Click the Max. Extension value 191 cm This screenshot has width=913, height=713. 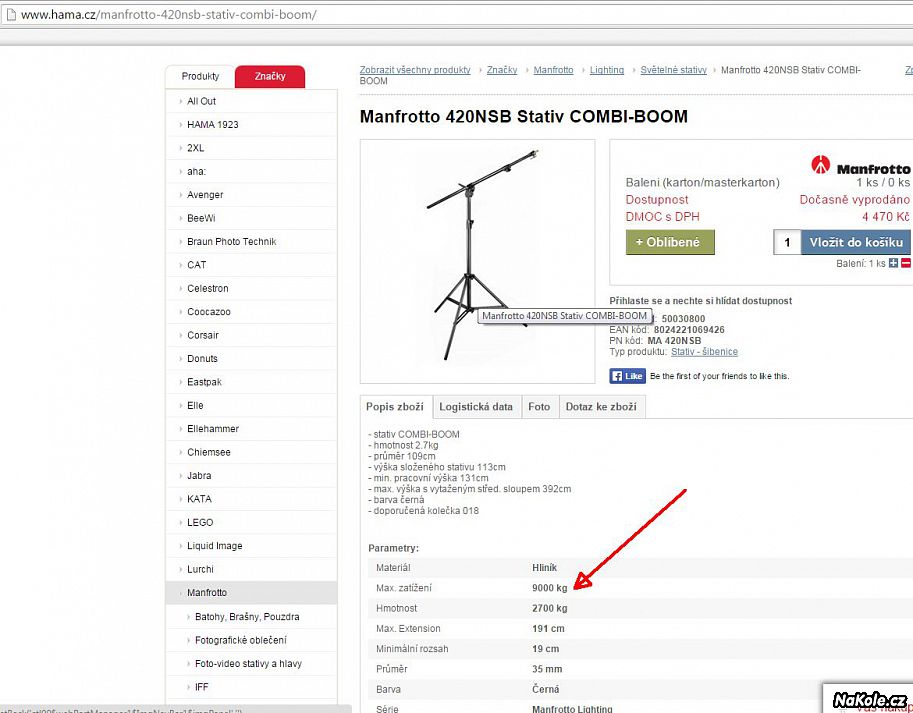coord(548,629)
